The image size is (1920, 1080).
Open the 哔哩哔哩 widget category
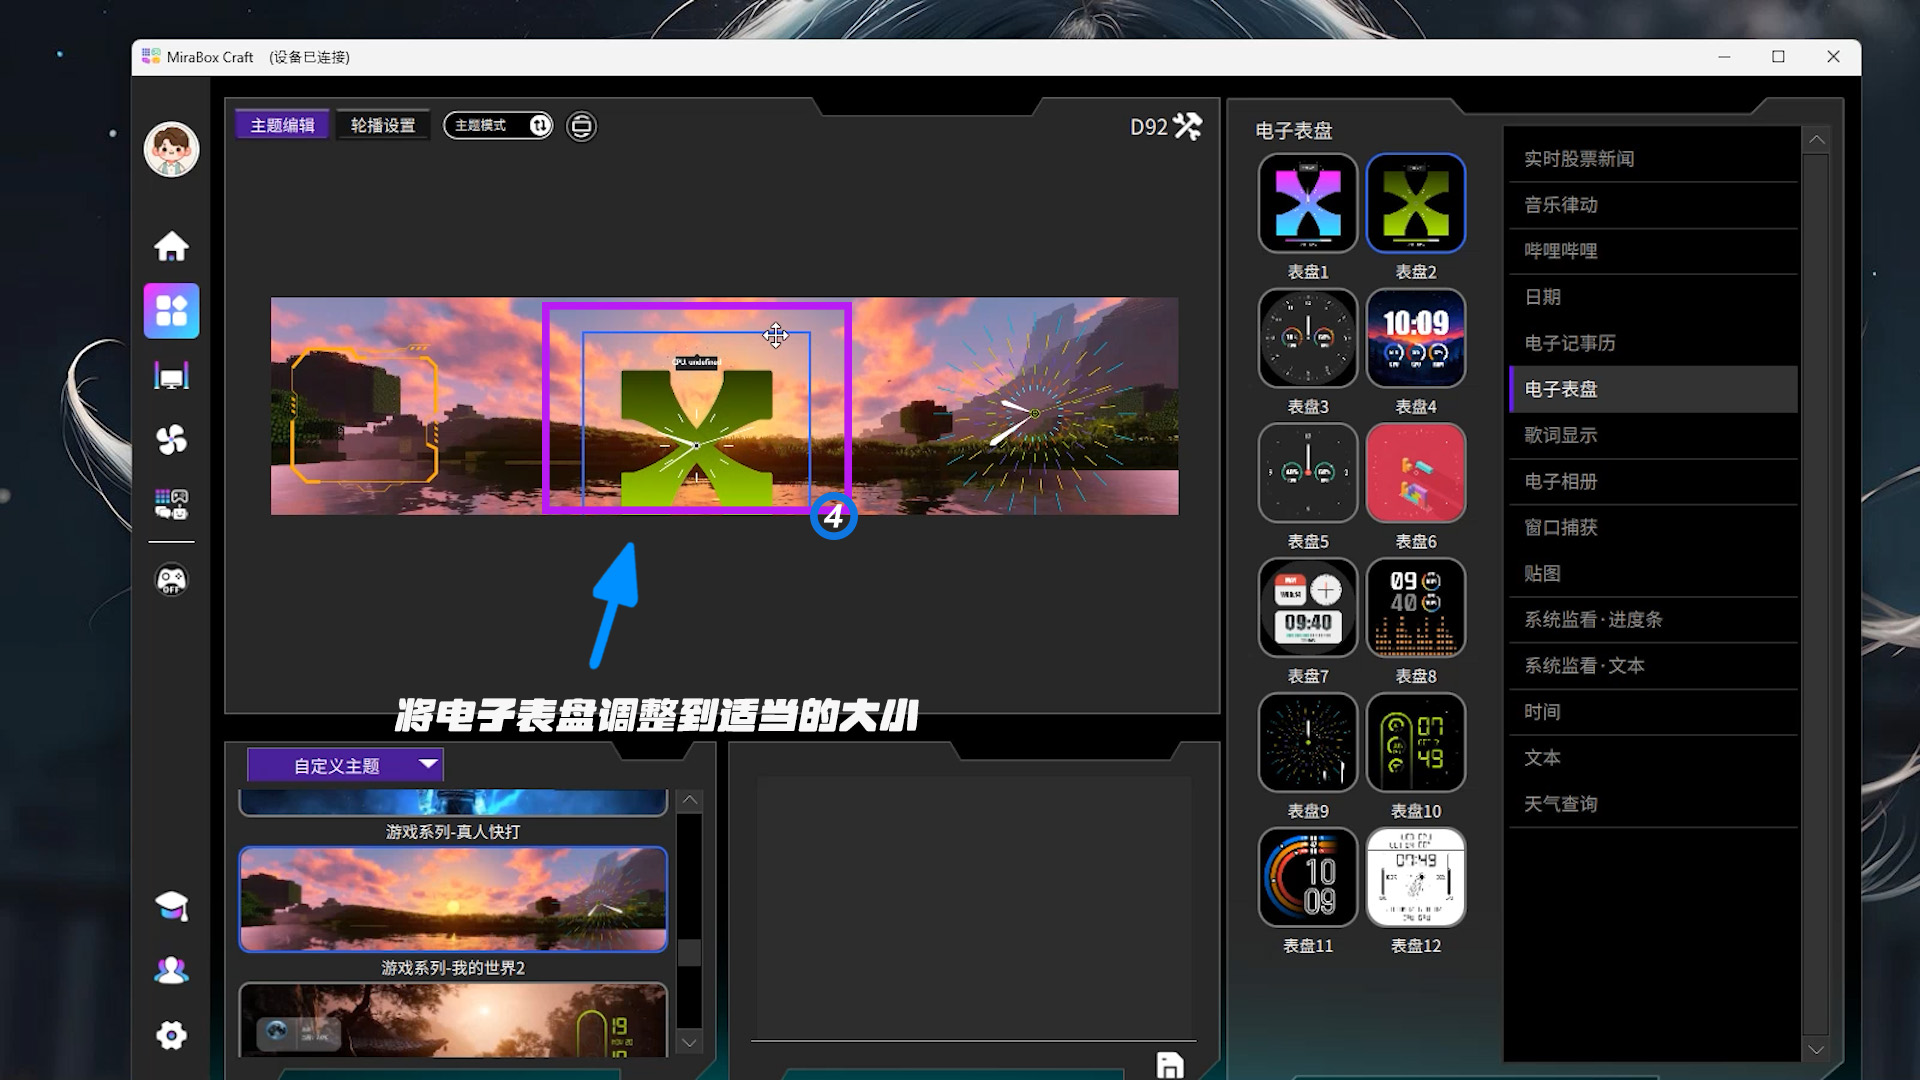coord(1653,251)
